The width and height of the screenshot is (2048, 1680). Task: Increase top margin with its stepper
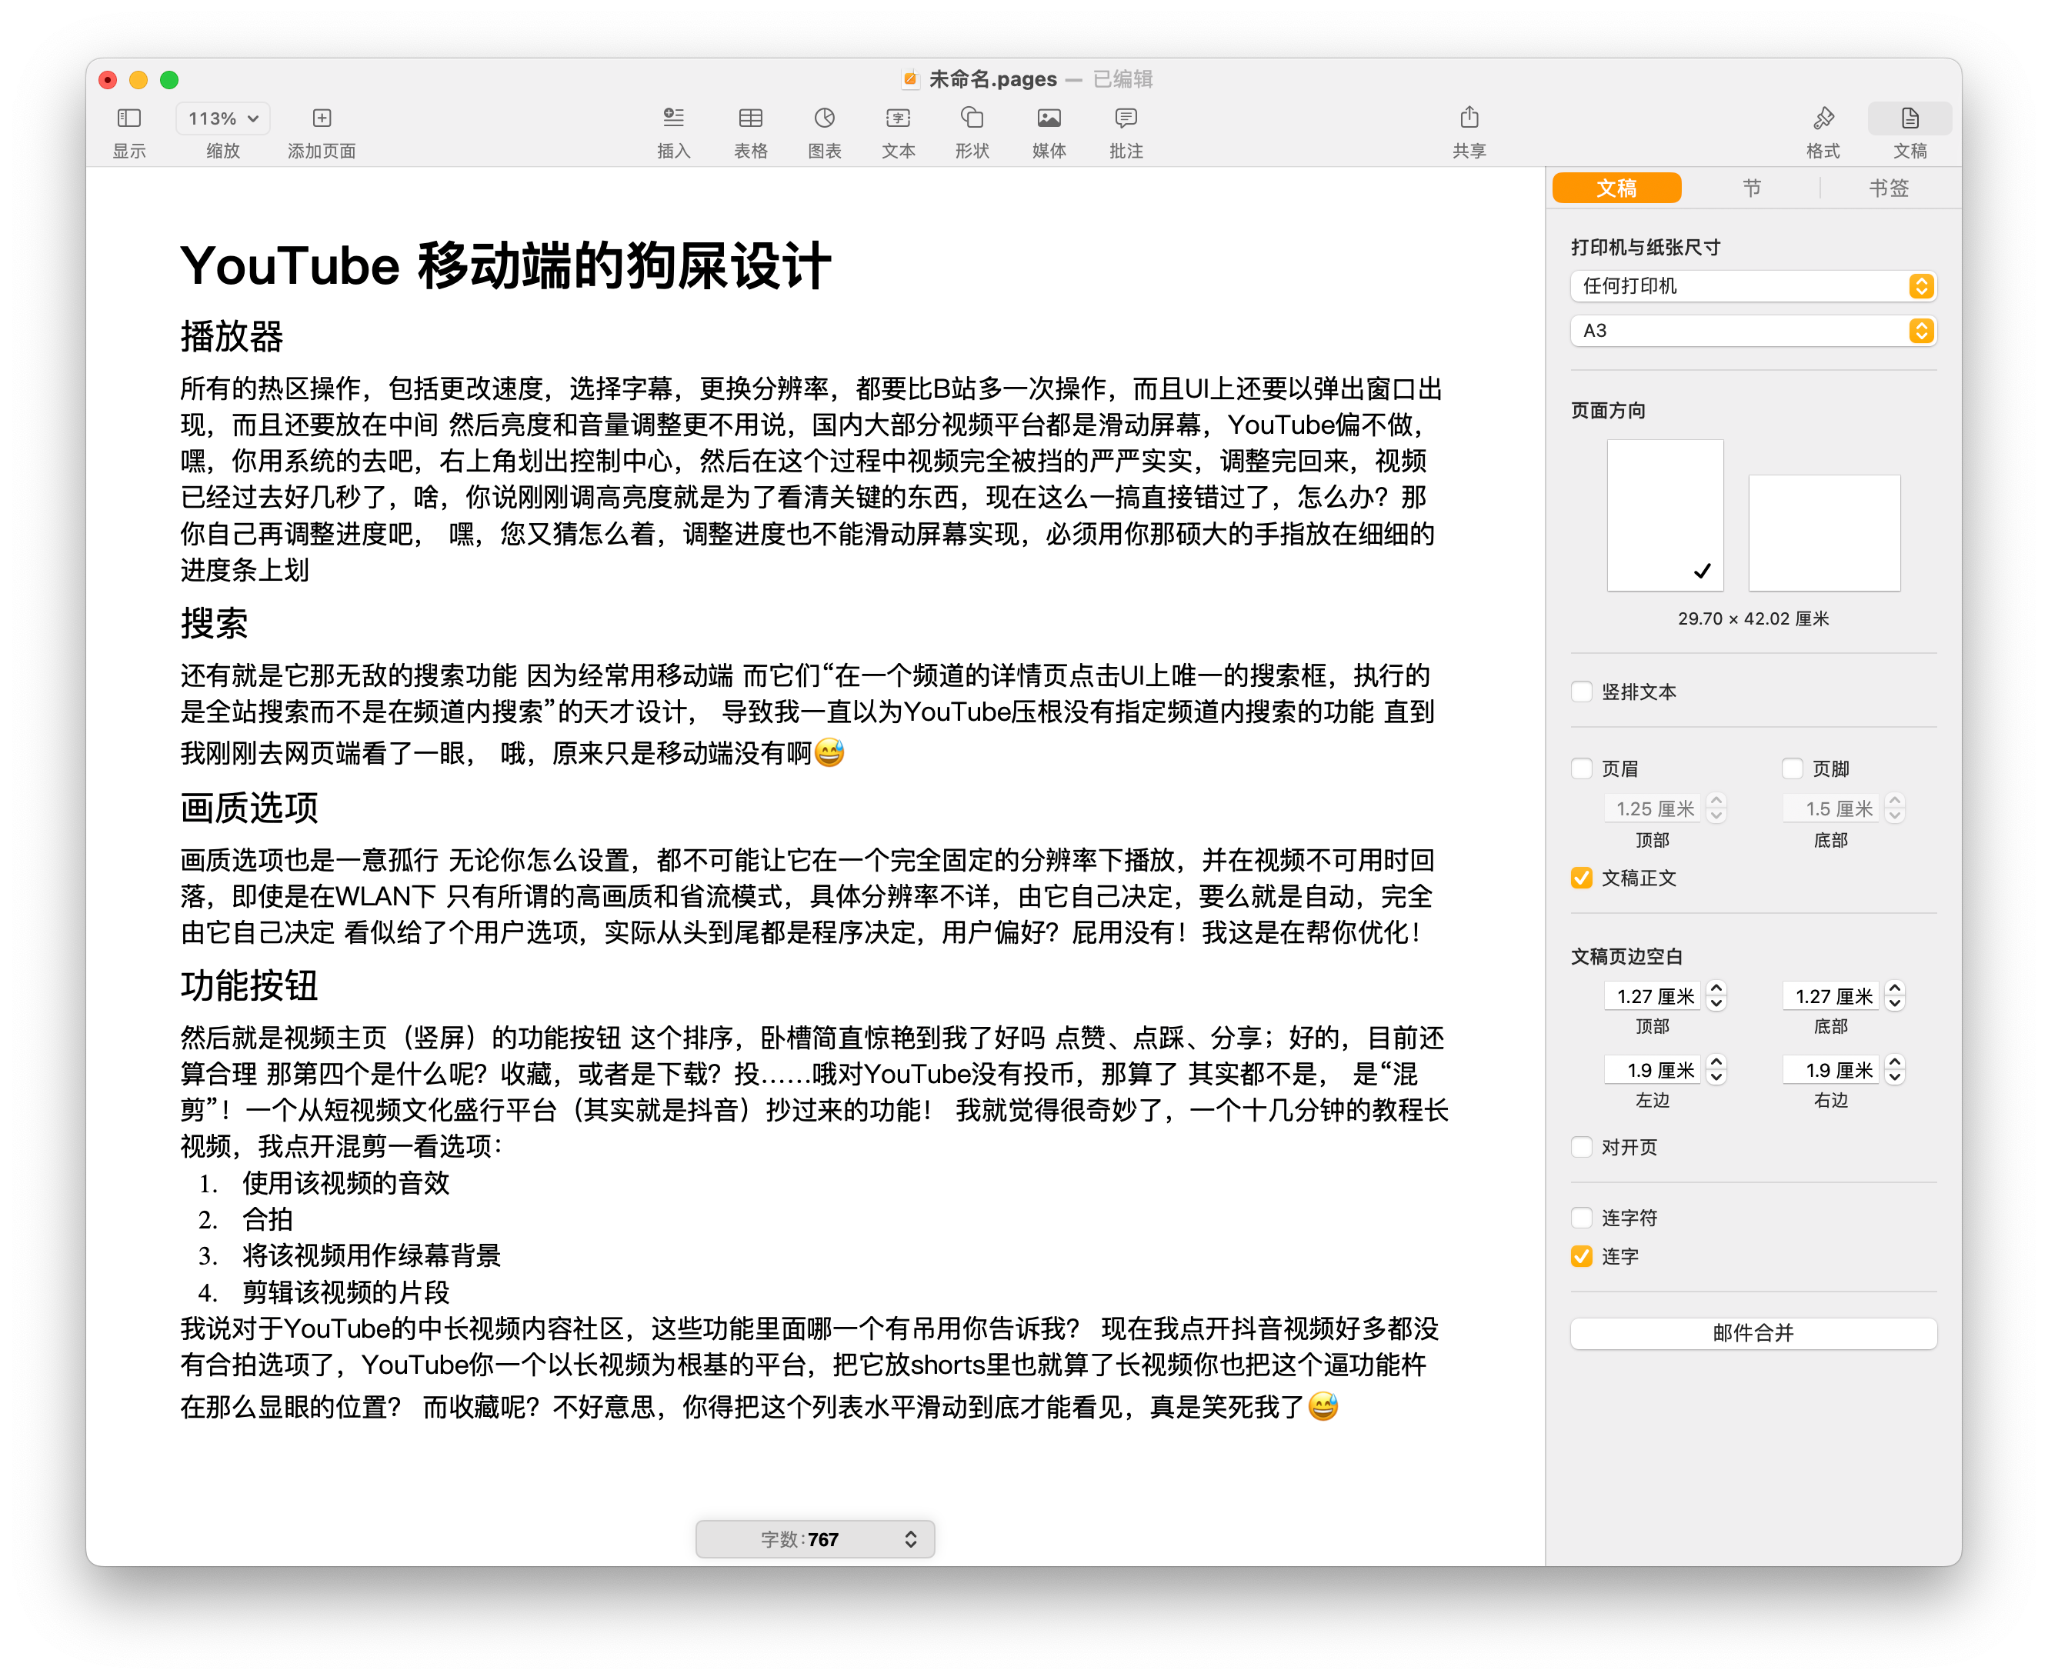coord(1717,990)
